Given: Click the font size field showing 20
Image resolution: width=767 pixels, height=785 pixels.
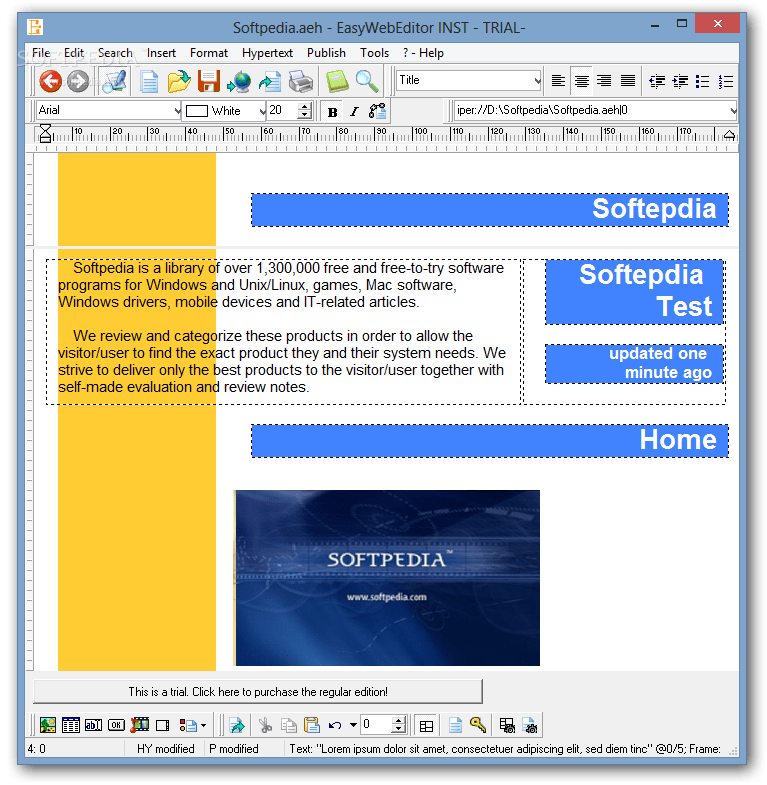Looking at the screenshot, I should (282, 110).
